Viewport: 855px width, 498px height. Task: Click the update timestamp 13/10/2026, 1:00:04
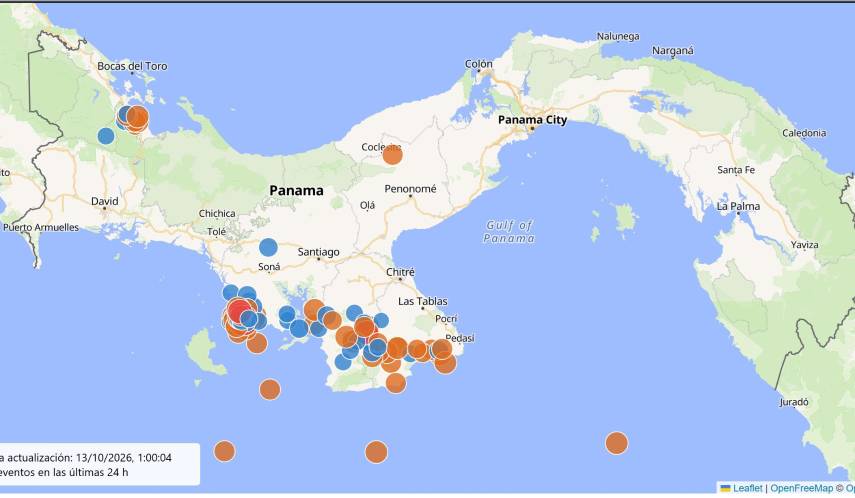(124, 458)
